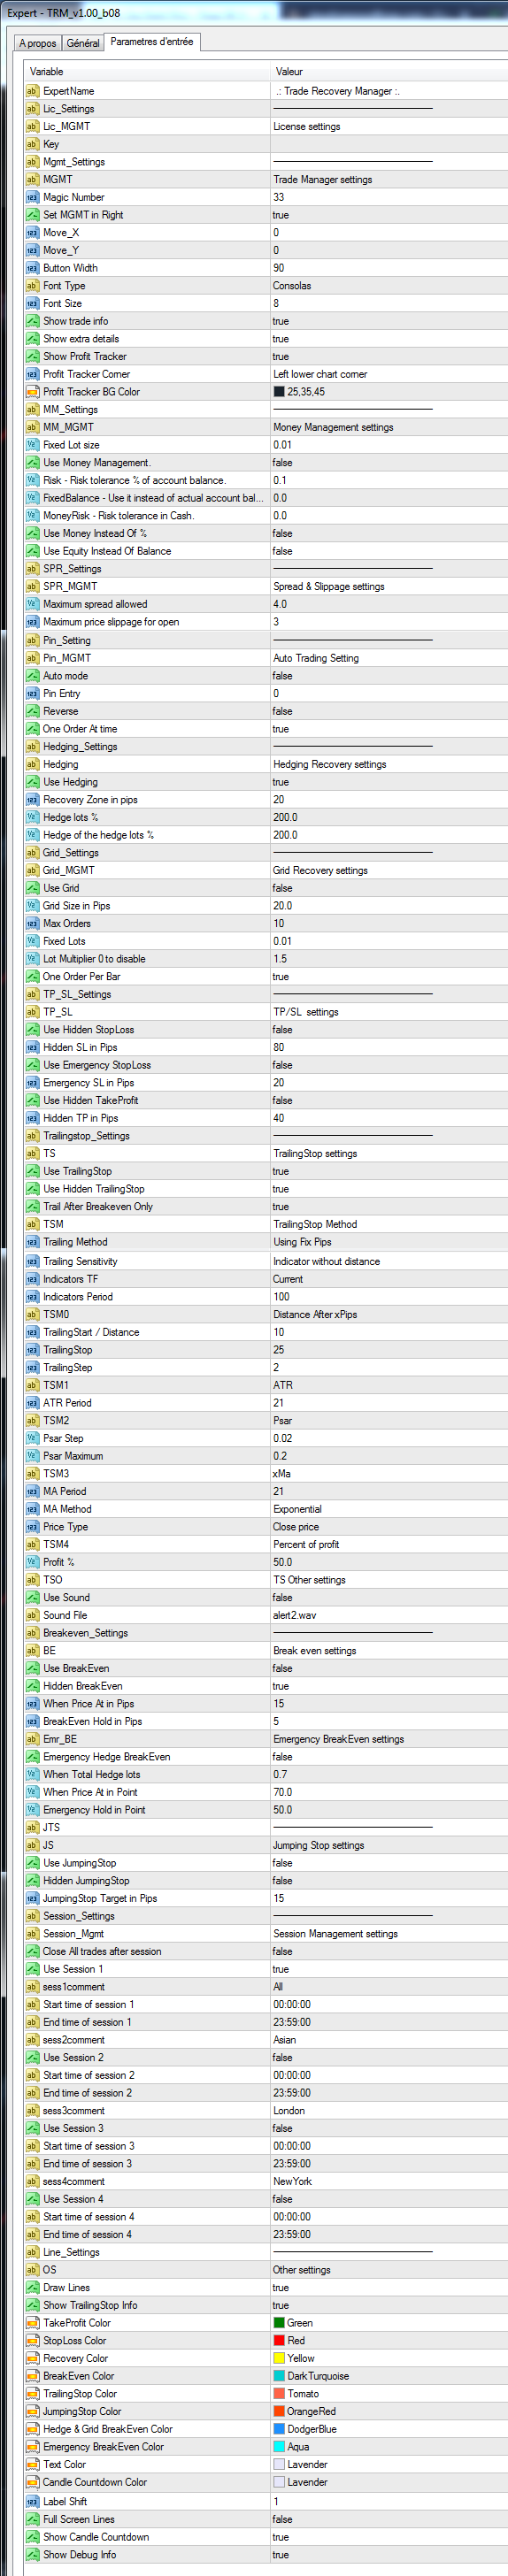508x2576 pixels.
Task: Select the Parametres d'entrée tab
Action: pyautogui.click(x=152, y=42)
